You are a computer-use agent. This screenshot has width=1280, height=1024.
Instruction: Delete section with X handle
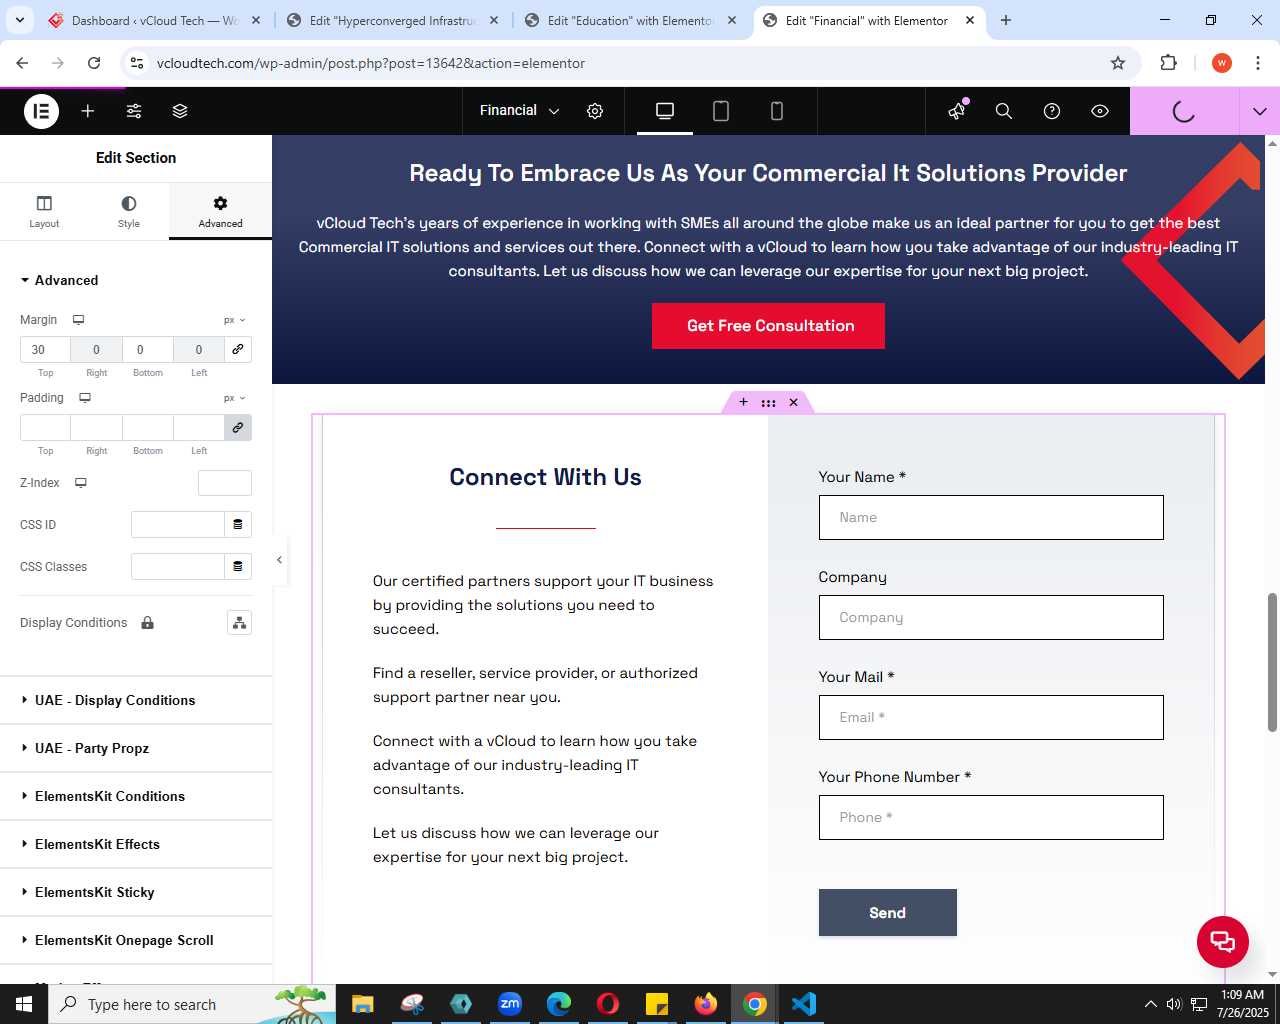(793, 402)
